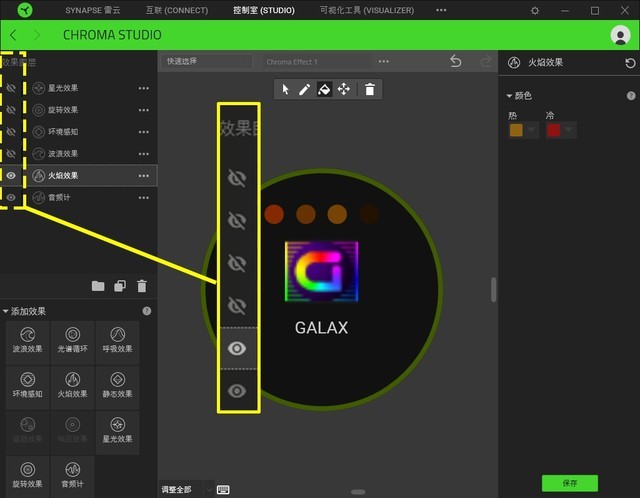The height and width of the screenshot is (498, 640).
Task: Open the 热 color dropdown arrow
Action: (x=531, y=130)
